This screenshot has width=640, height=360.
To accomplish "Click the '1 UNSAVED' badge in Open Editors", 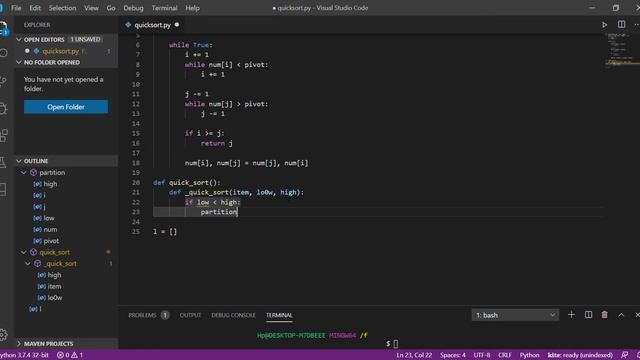I will (x=85, y=39).
